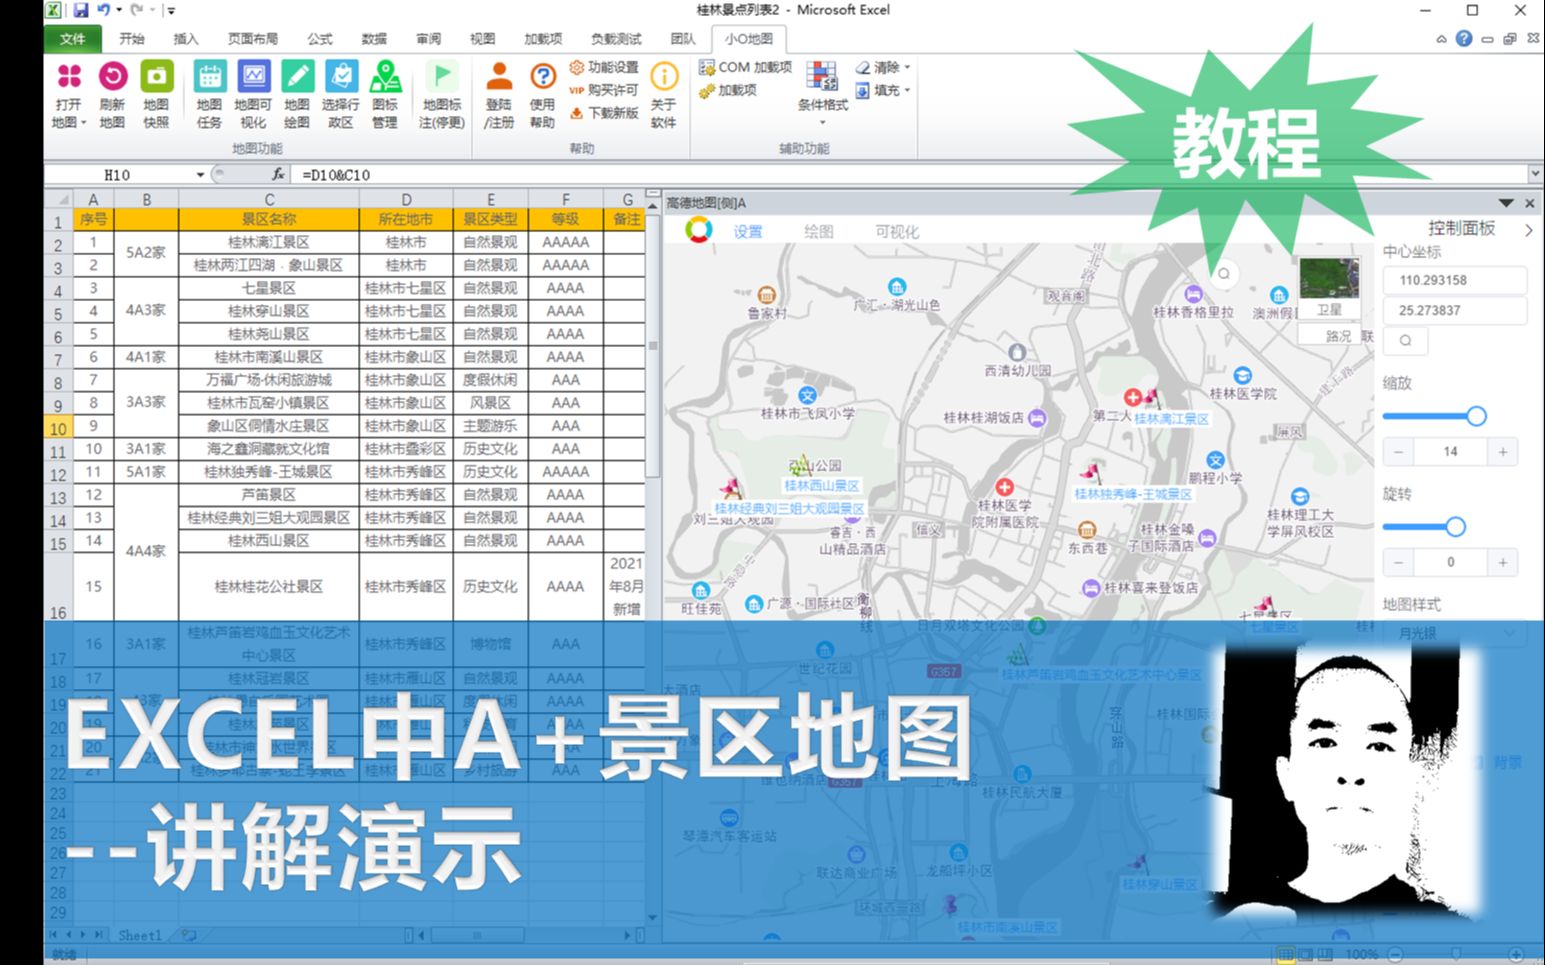Viewport: 1545px width, 965px height.
Task: Click the Excel help question mark icon
Action: (1464, 39)
